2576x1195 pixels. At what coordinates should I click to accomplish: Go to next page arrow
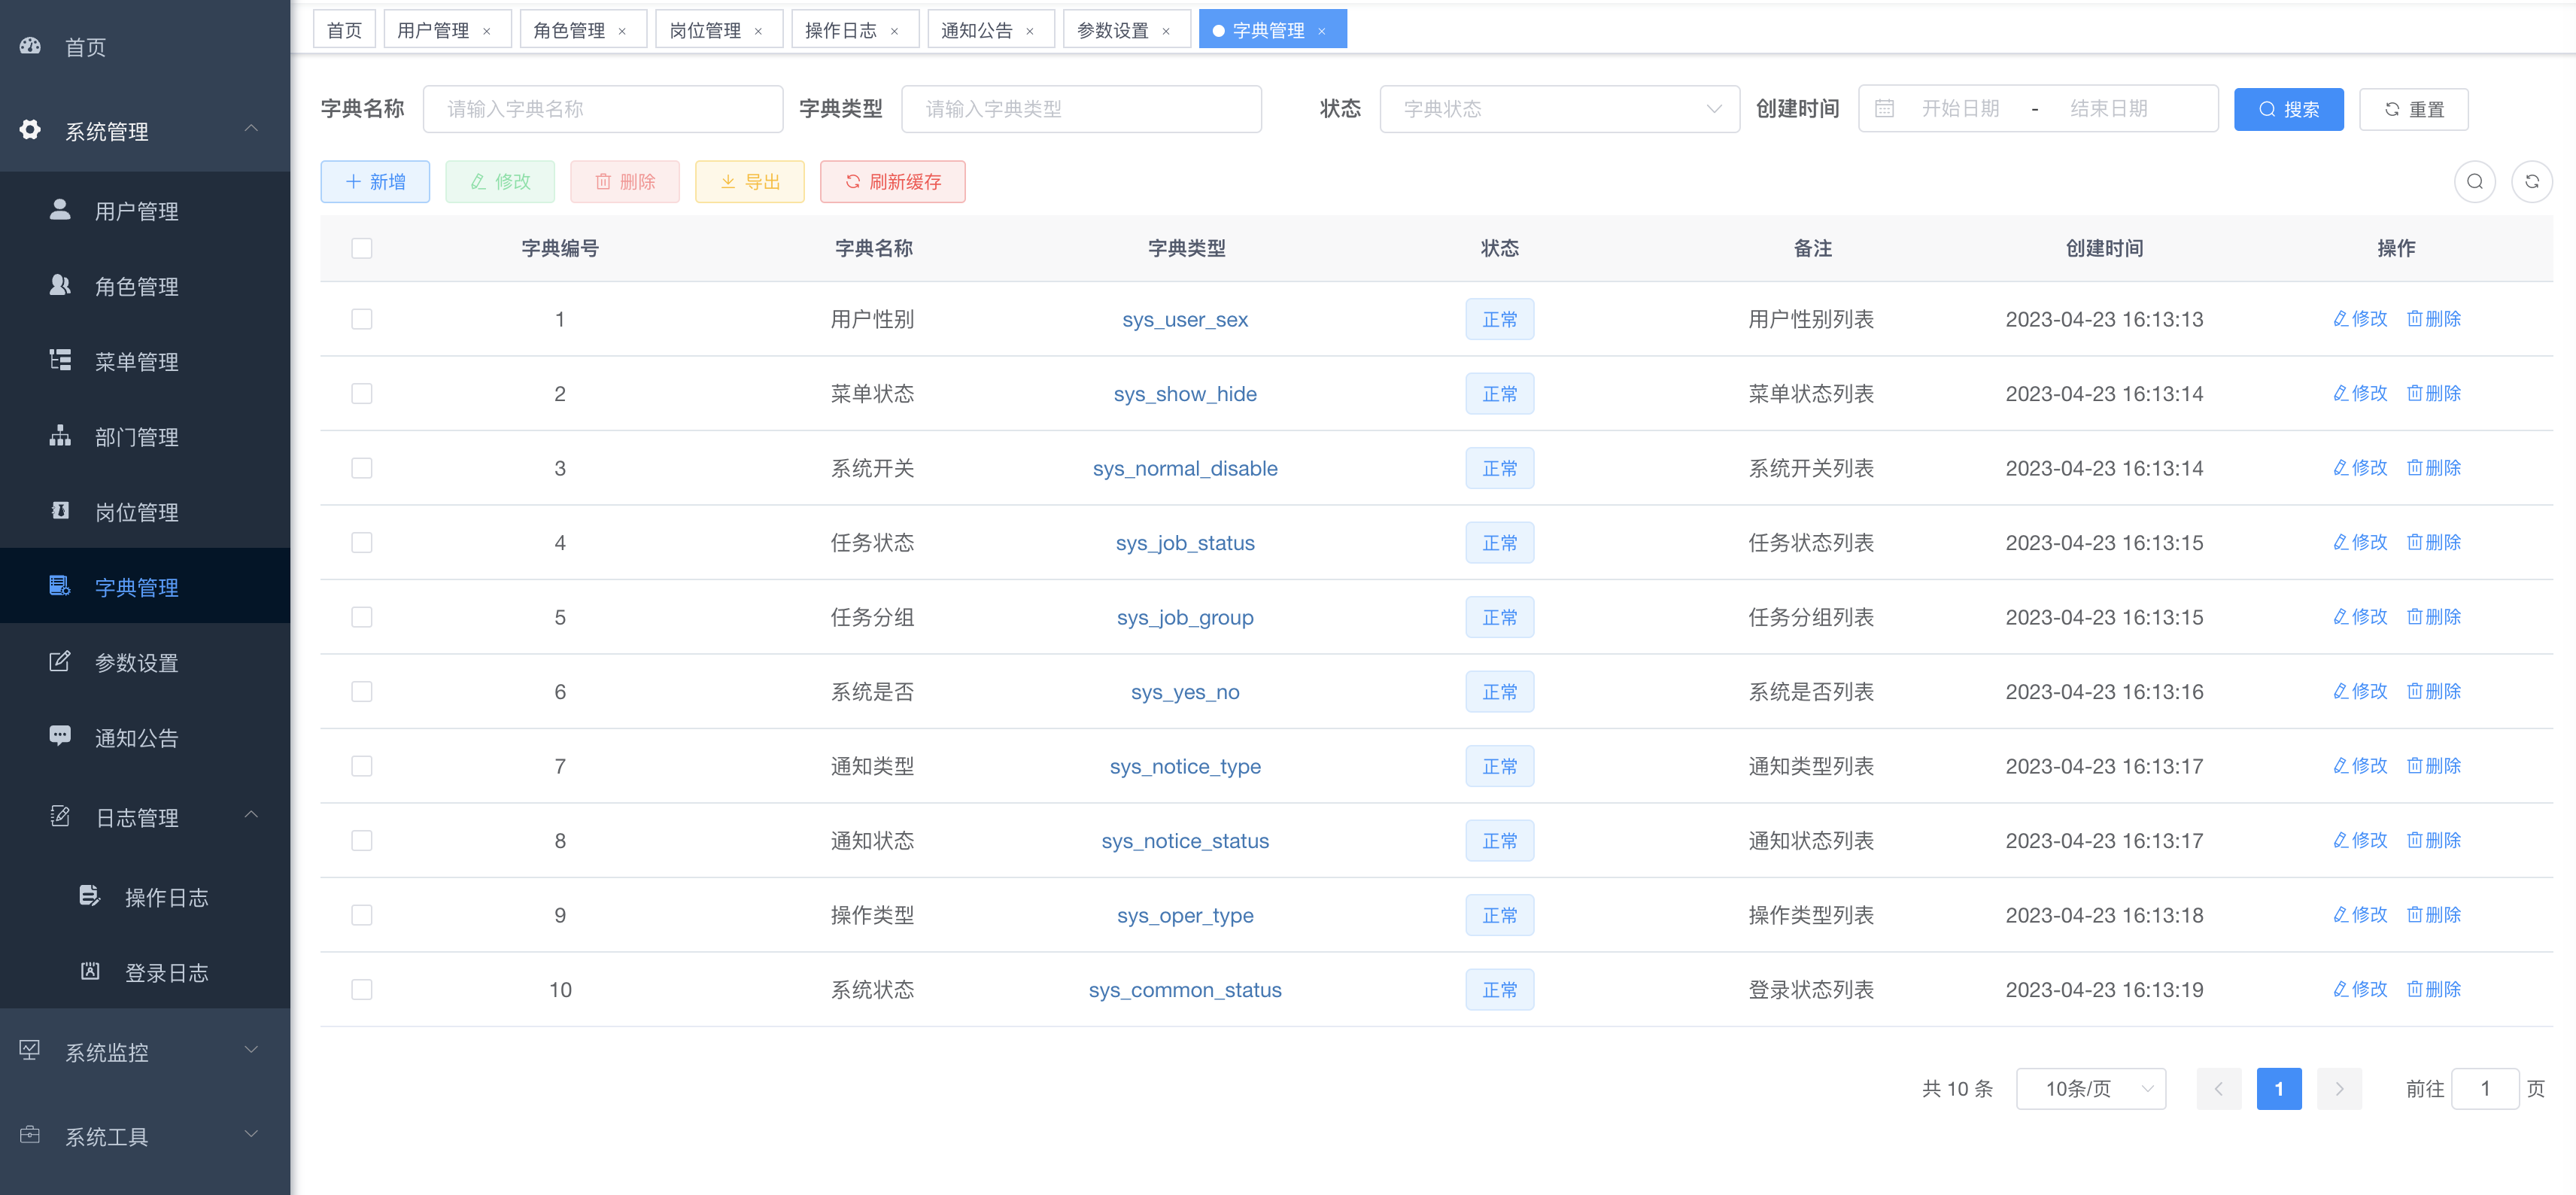click(x=2339, y=1088)
